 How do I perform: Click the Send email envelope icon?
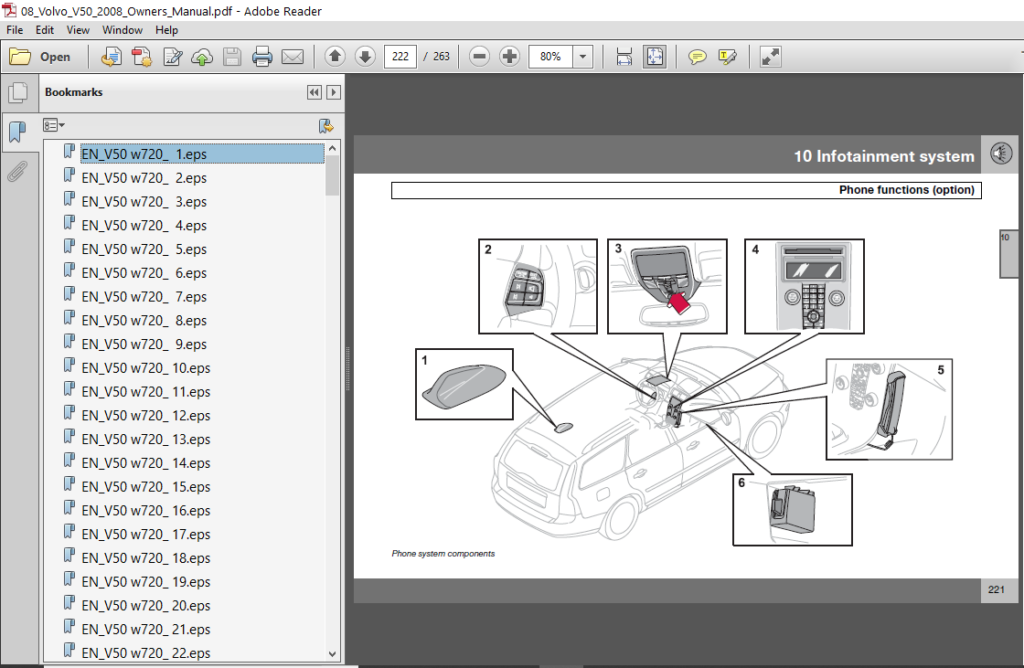pos(293,57)
